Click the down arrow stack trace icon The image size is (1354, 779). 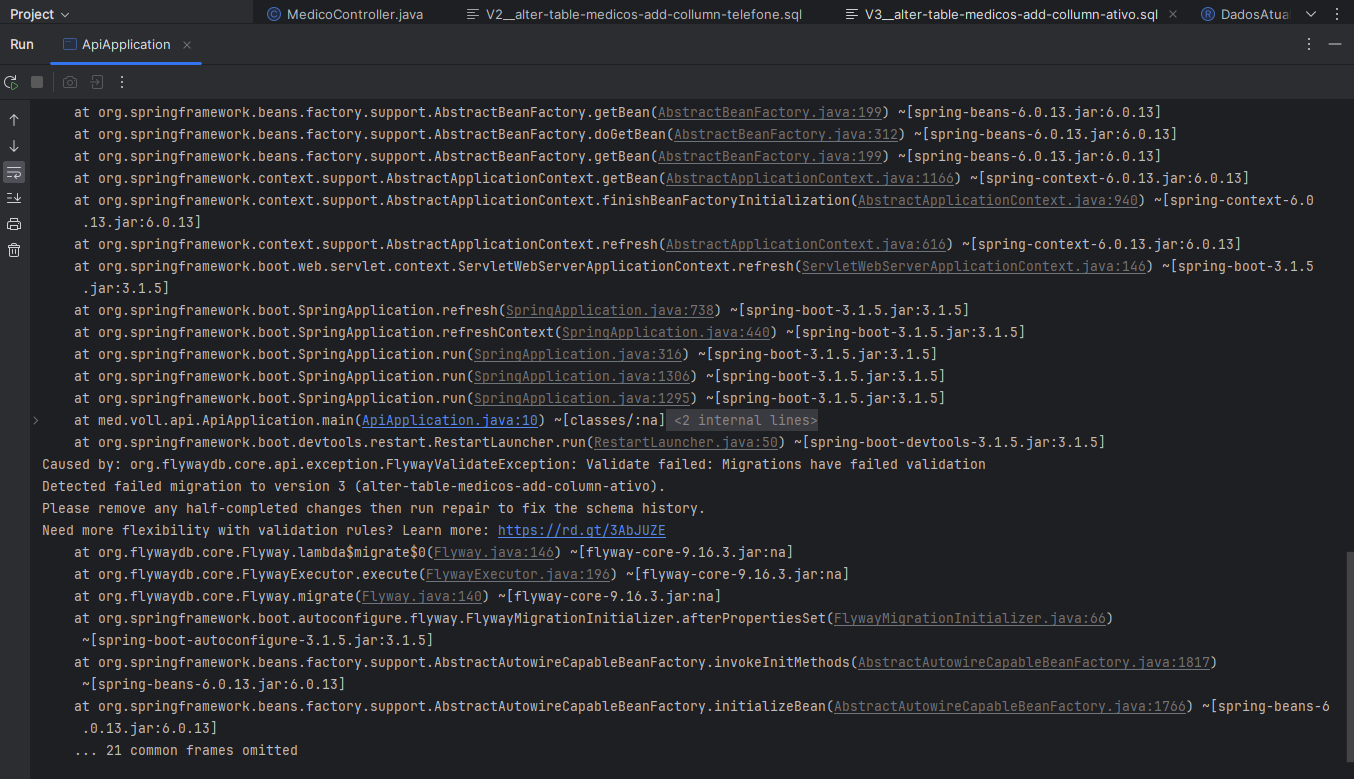(14, 146)
